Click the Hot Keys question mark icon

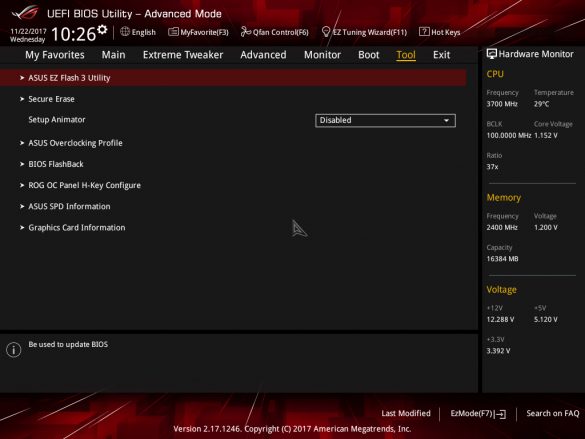point(424,32)
